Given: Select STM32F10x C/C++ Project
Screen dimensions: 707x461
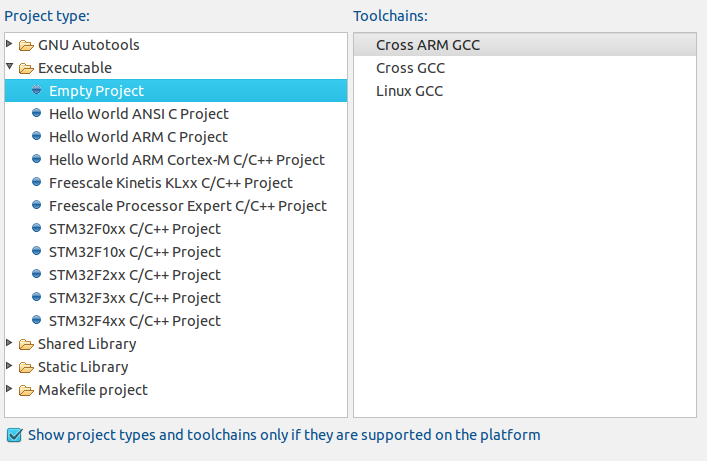Looking at the screenshot, I should click(135, 252).
